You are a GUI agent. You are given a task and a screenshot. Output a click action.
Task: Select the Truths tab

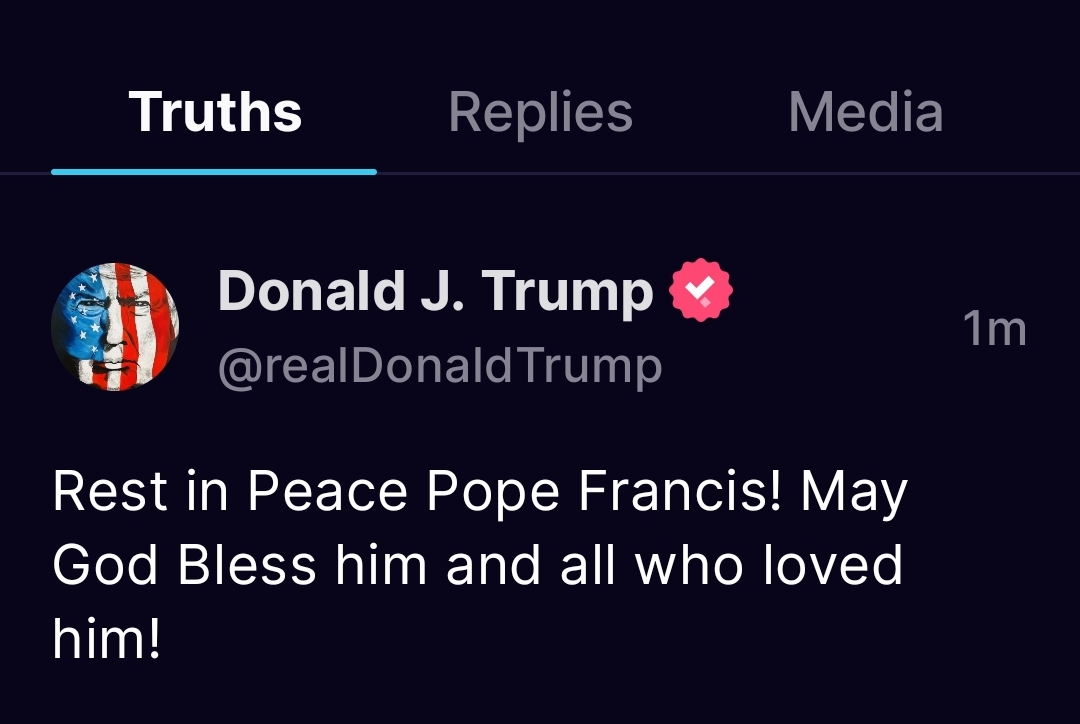pos(215,112)
